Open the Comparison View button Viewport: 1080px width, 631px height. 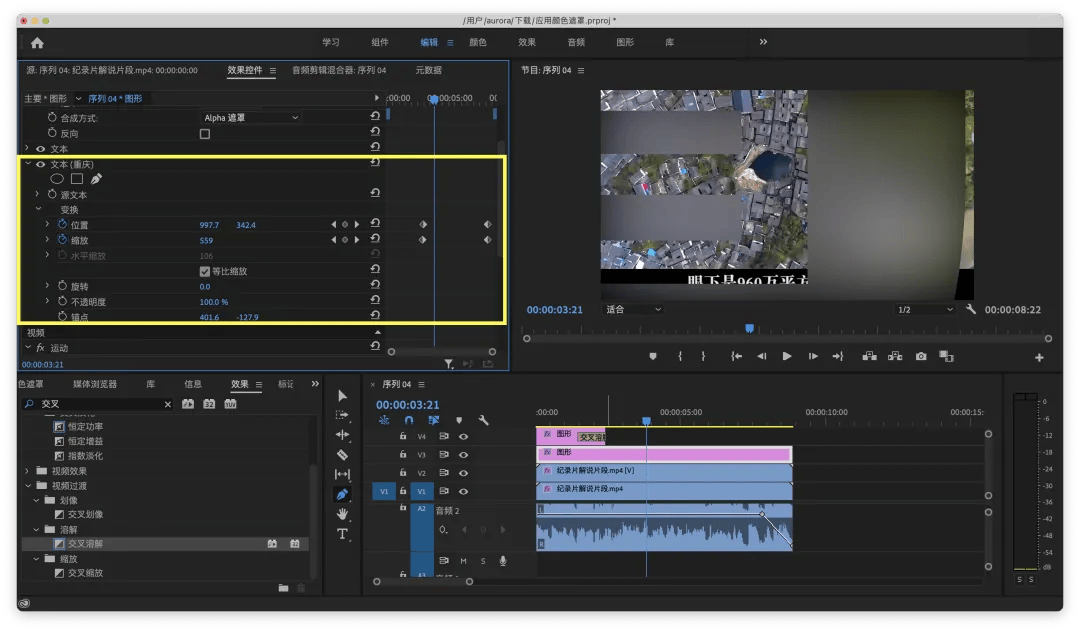[x=947, y=356]
